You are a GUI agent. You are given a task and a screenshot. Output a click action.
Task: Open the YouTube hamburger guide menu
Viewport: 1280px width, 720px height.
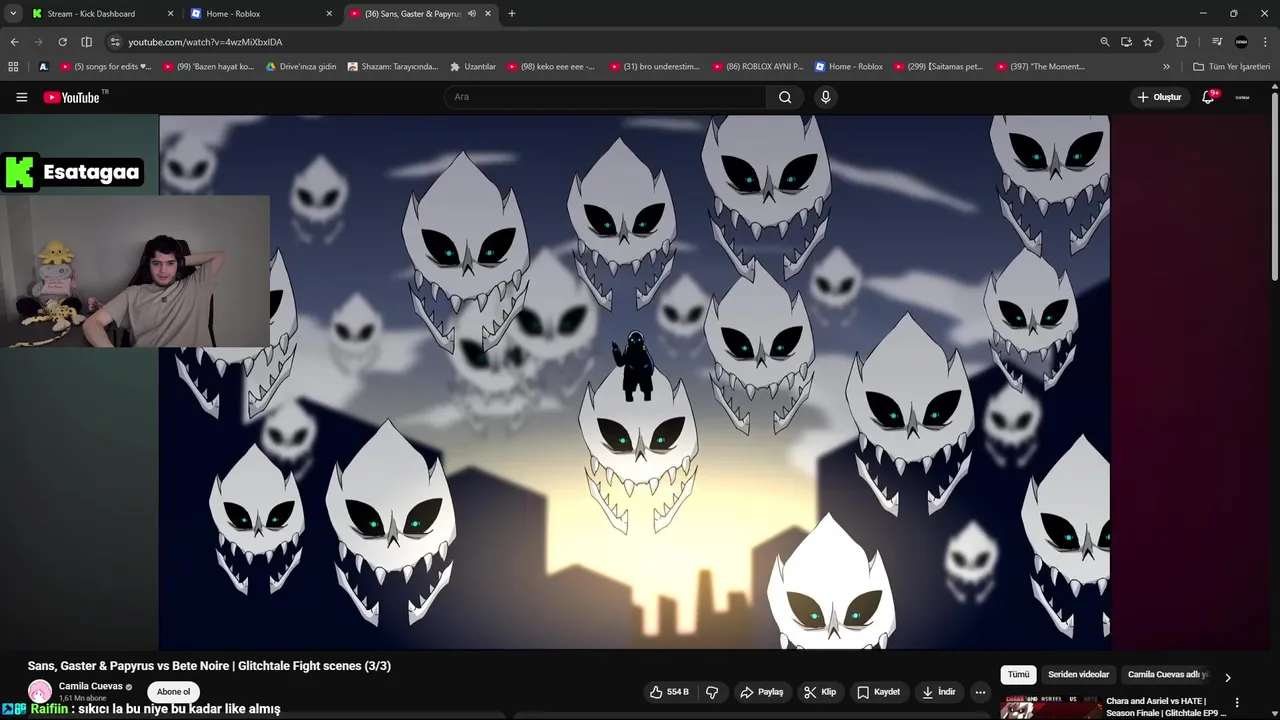coord(21,97)
